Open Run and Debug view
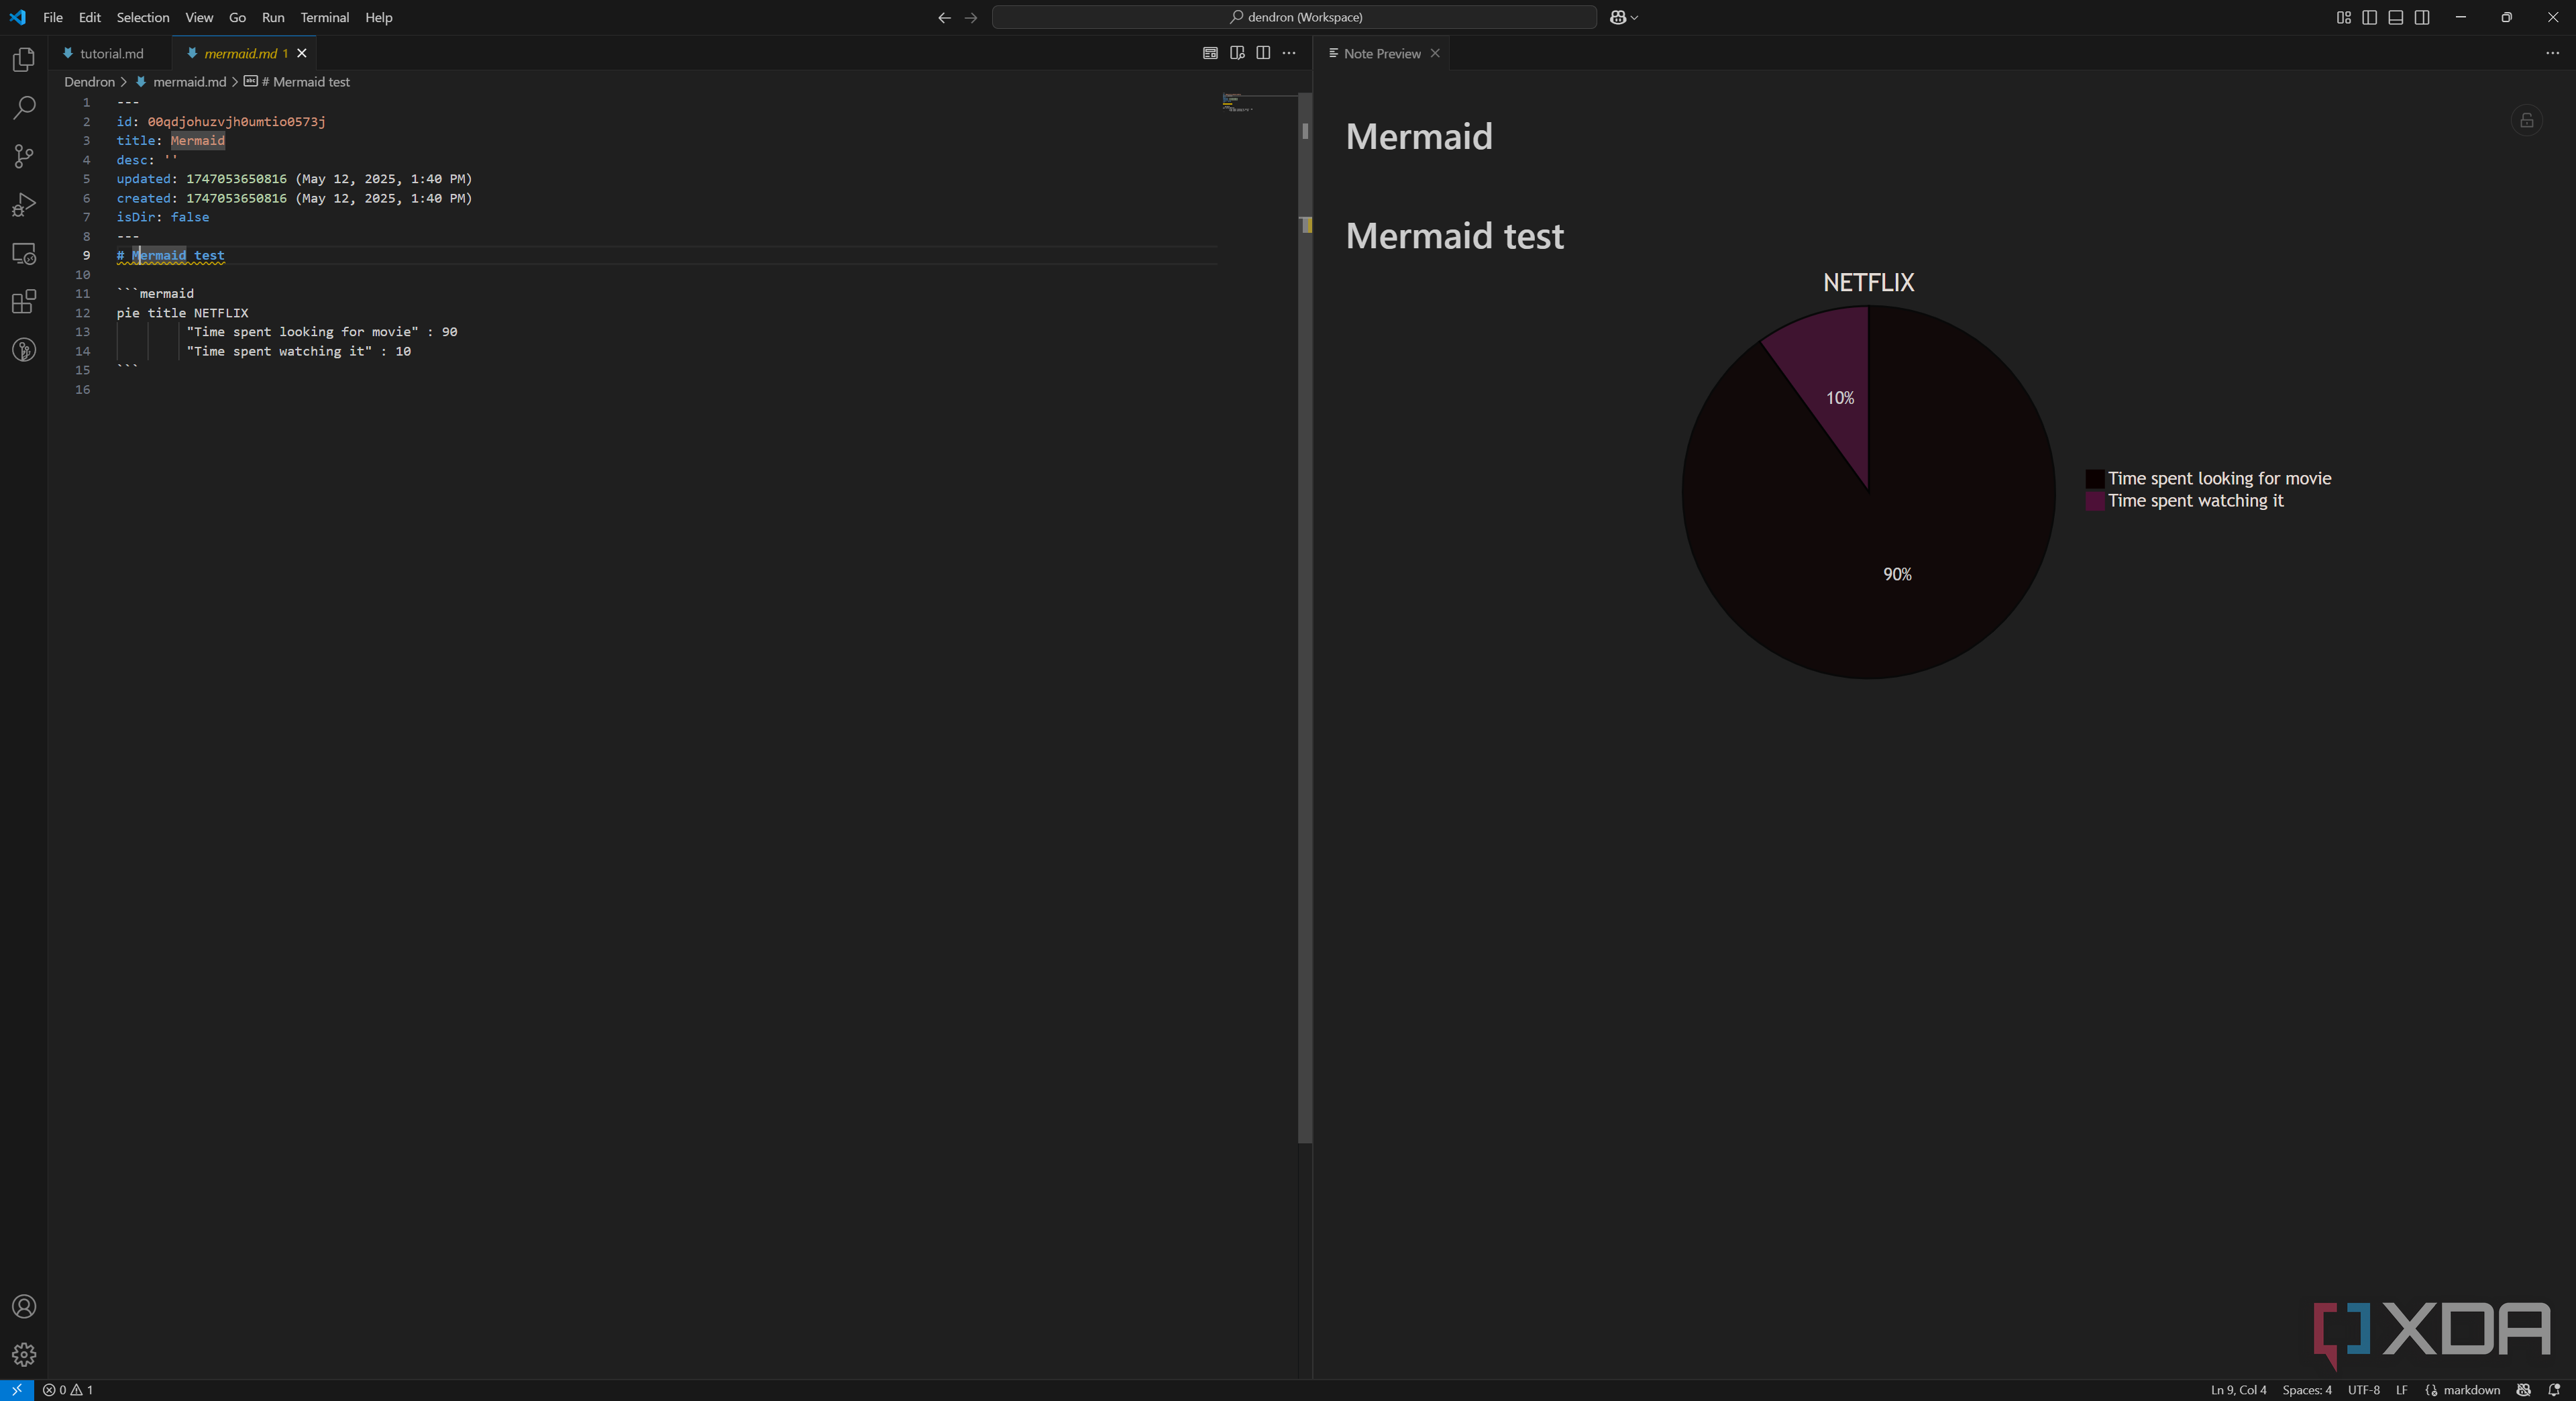Image resolution: width=2576 pixels, height=1401 pixels. pos(24,205)
